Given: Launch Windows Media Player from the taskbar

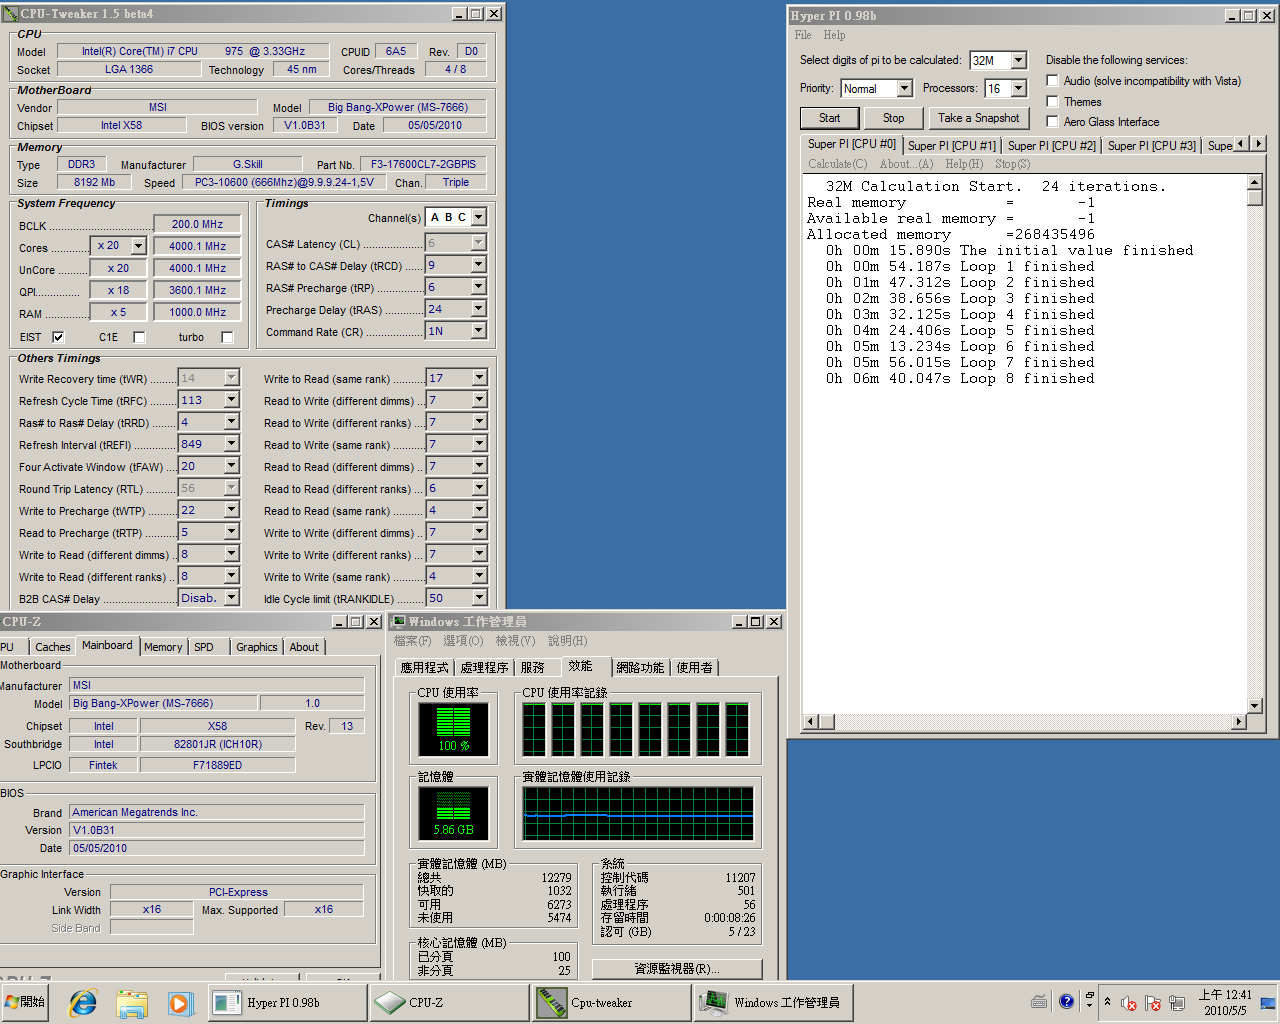Looking at the screenshot, I should [x=180, y=1002].
